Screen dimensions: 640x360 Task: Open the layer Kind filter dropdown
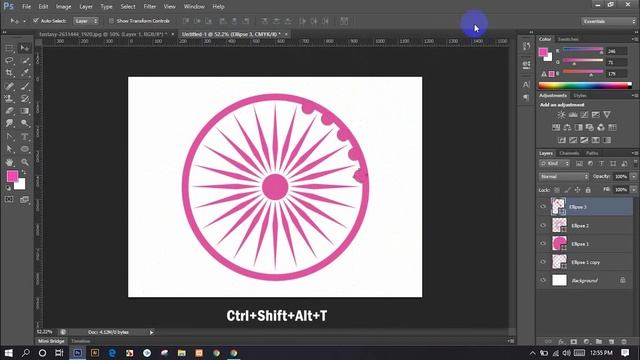555,163
